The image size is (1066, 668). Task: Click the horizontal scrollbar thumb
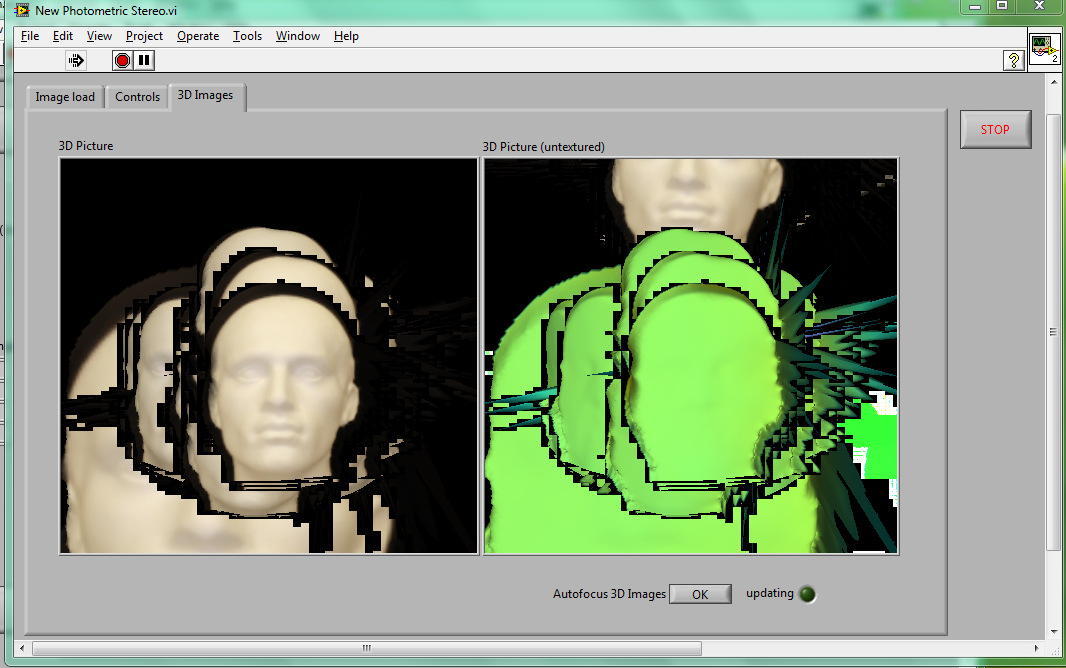[367, 648]
